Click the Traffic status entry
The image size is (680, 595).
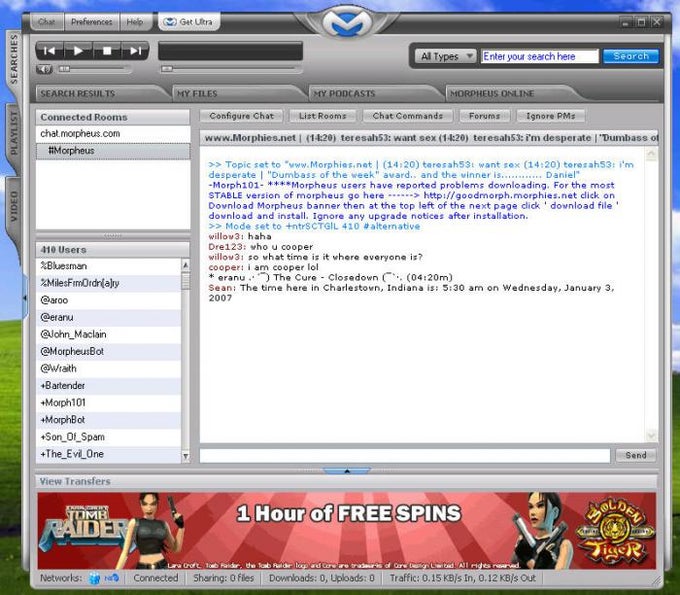[x=462, y=578]
